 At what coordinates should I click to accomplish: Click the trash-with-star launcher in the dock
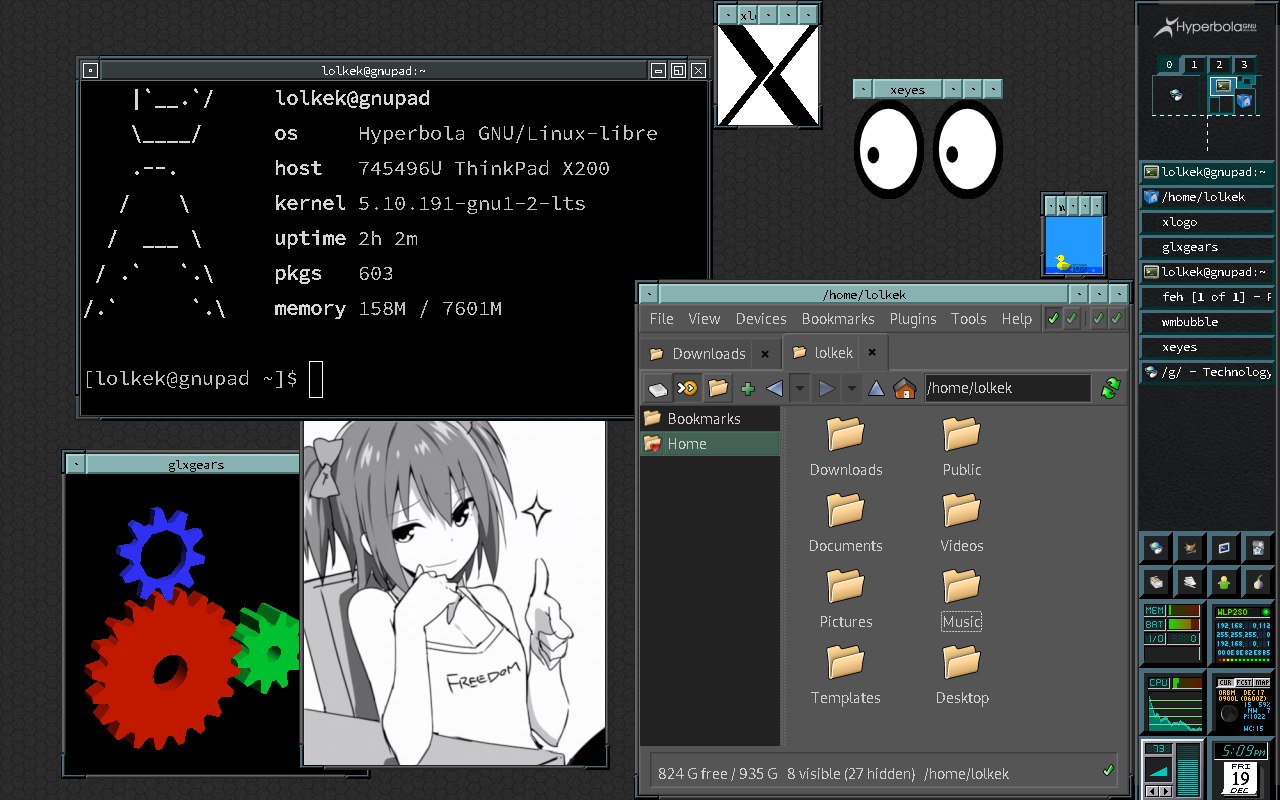pyautogui.click(x=1258, y=547)
